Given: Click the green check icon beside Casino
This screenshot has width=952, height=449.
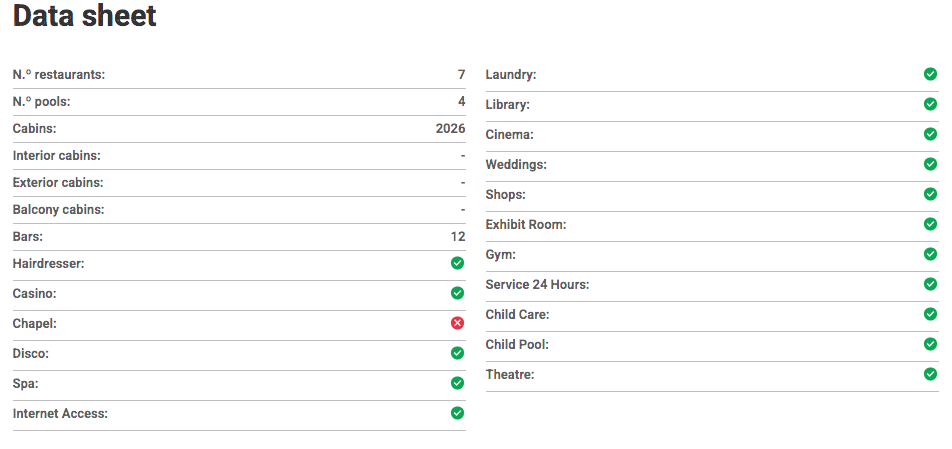Looking at the screenshot, I should point(457,293).
